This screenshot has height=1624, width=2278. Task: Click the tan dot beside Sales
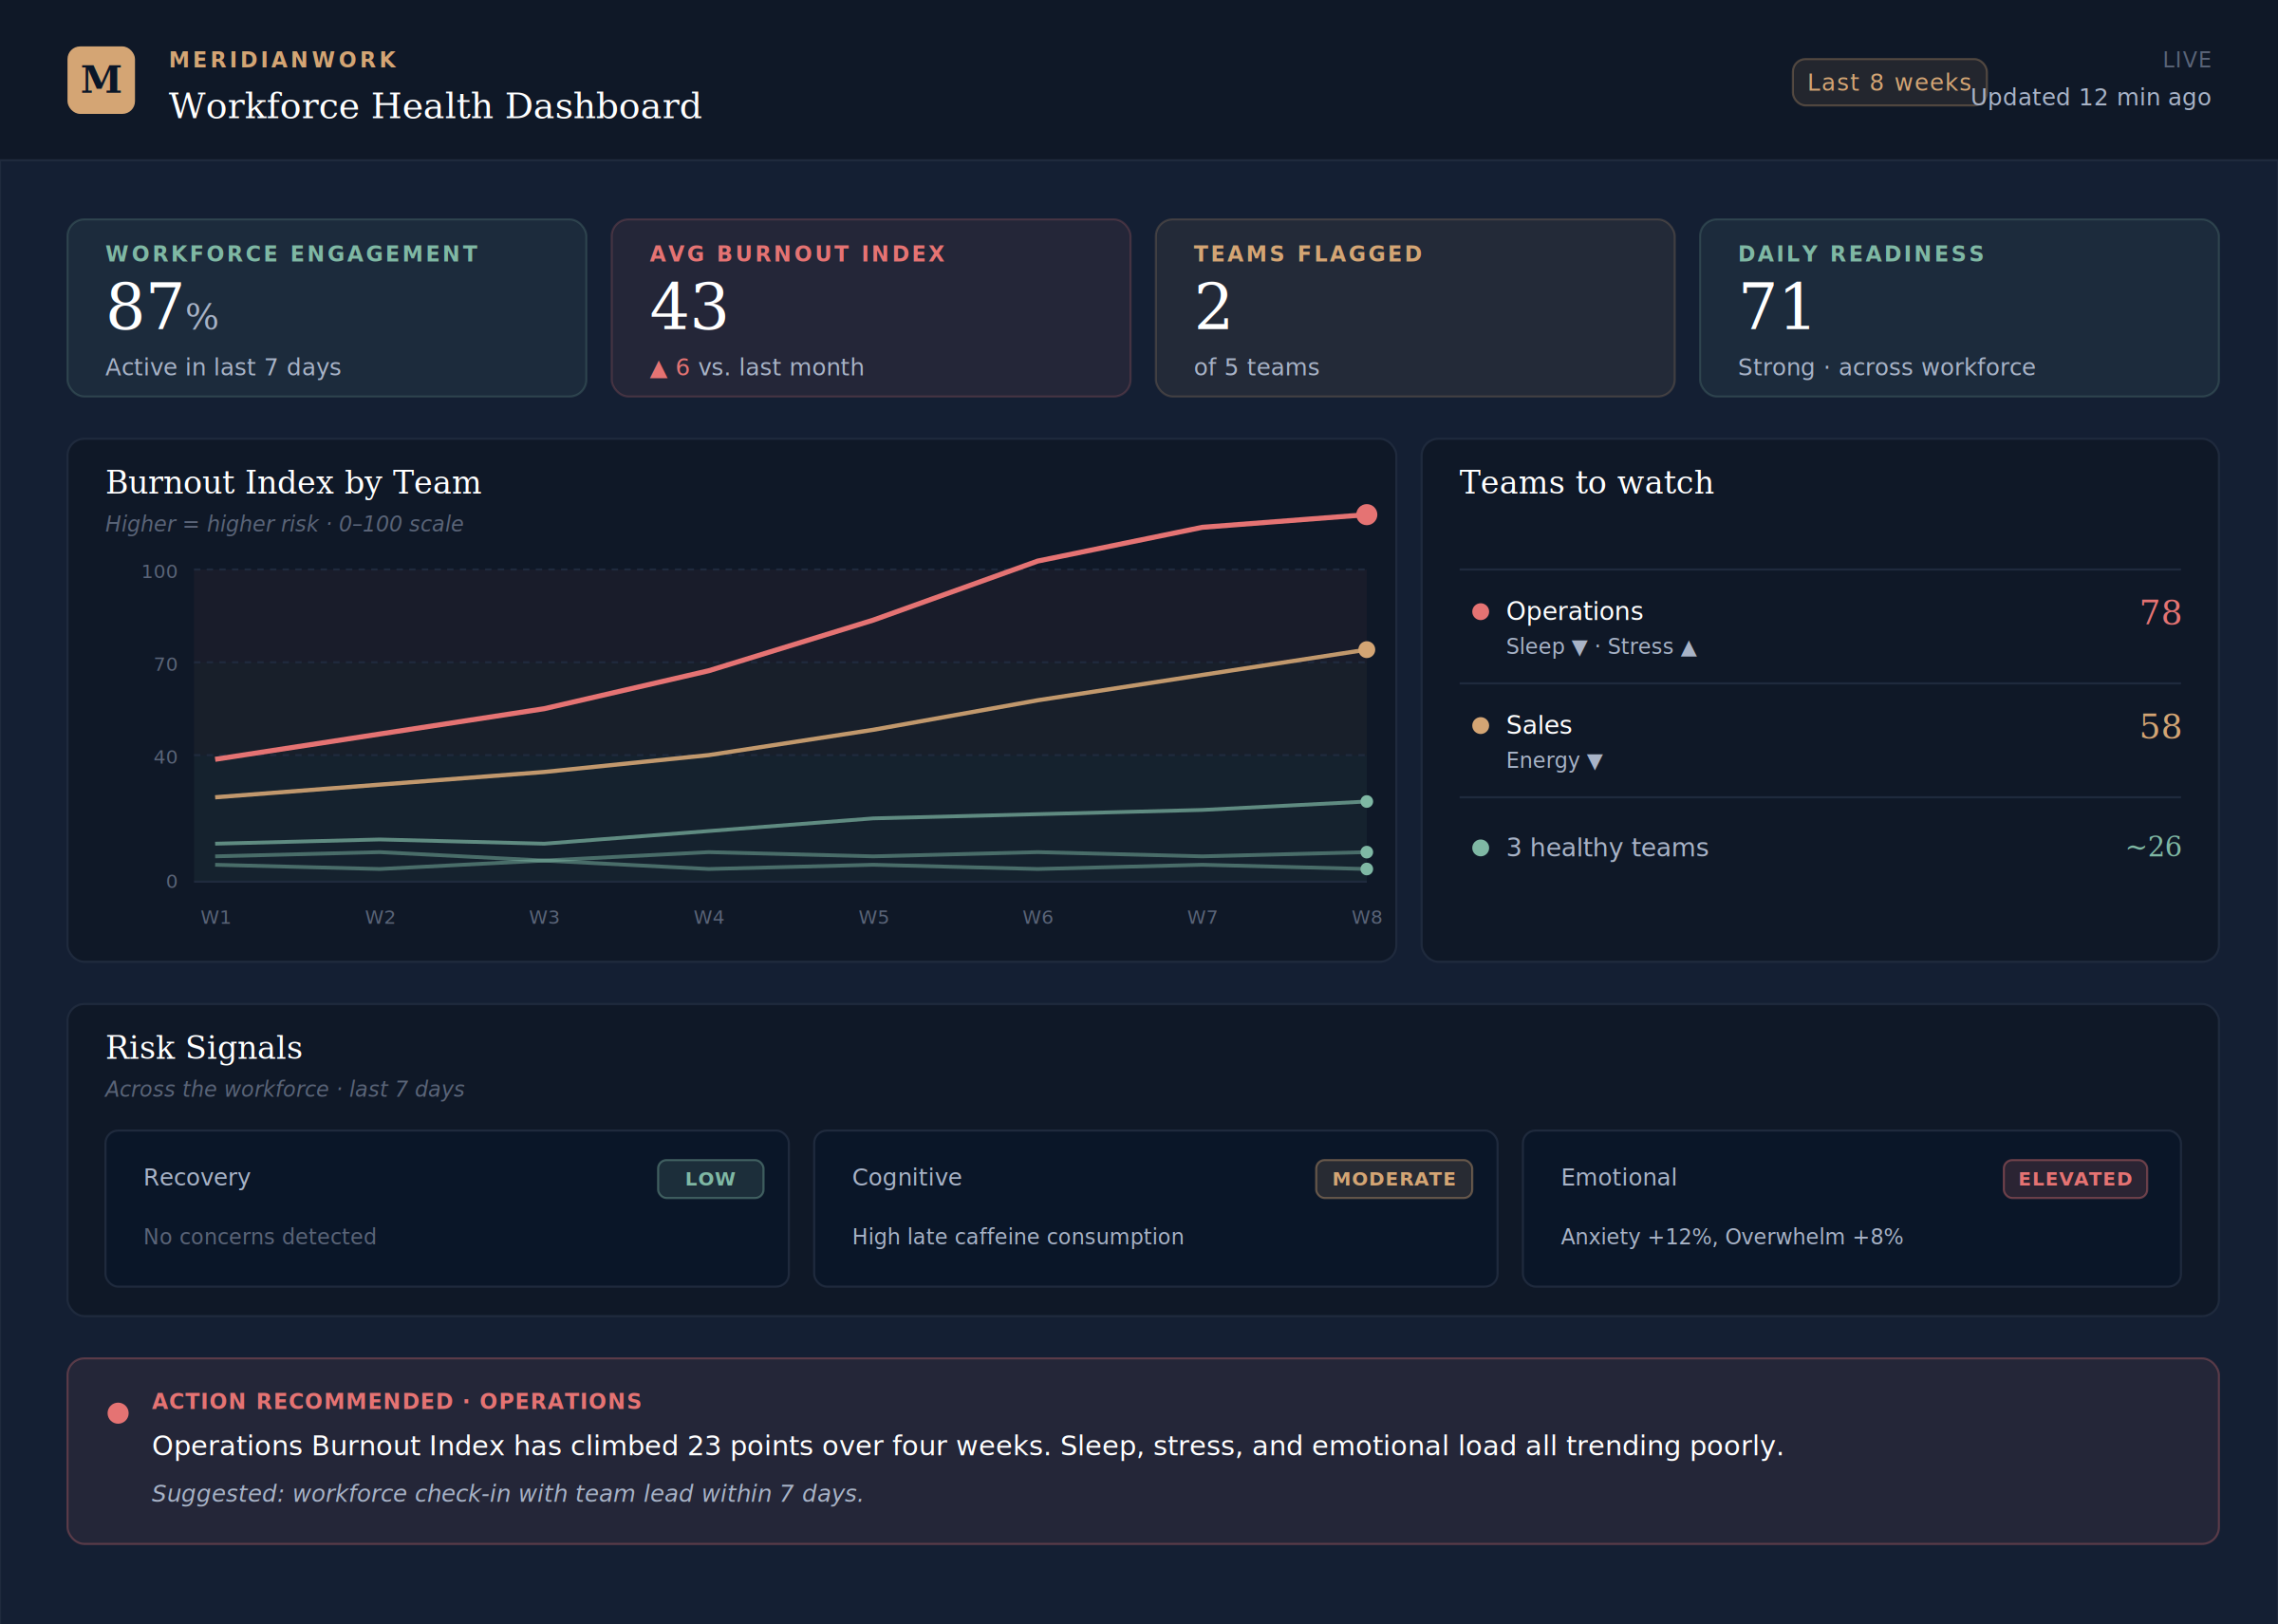(1481, 726)
